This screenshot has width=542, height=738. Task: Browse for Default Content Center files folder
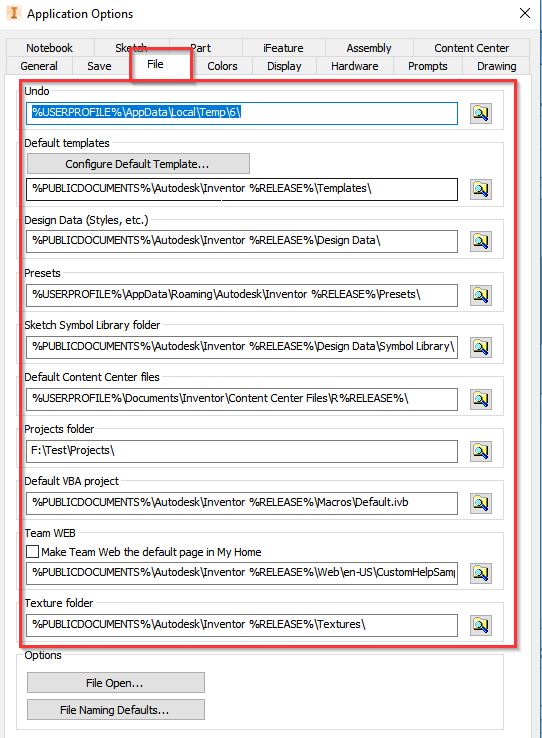click(x=481, y=399)
